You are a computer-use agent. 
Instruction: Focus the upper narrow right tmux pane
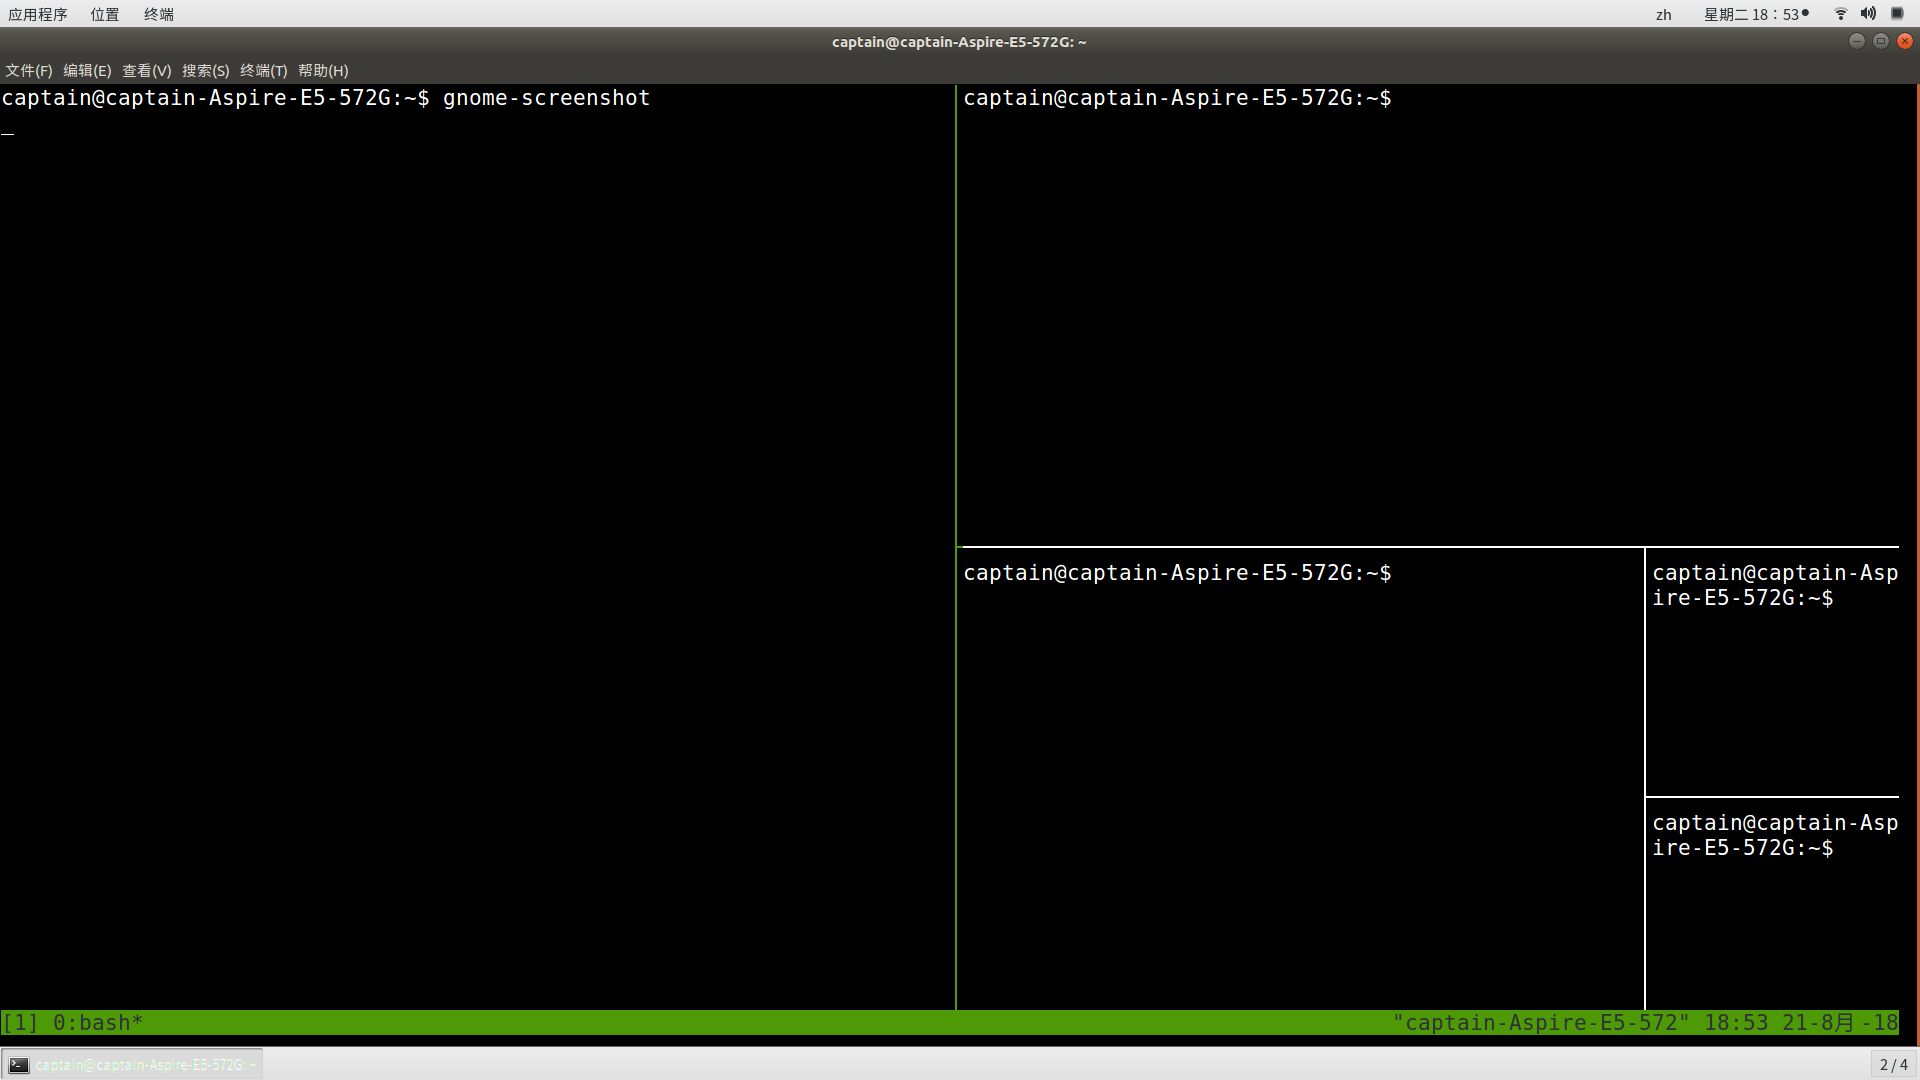tap(1772, 672)
